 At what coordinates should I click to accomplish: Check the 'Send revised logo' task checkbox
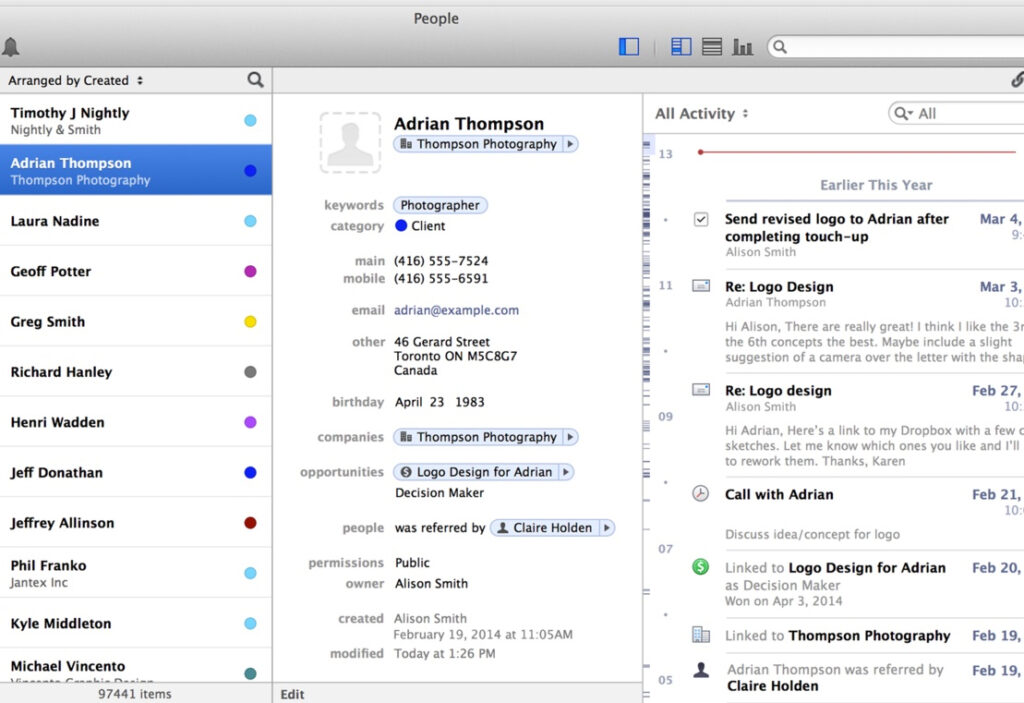coord(701,219)
